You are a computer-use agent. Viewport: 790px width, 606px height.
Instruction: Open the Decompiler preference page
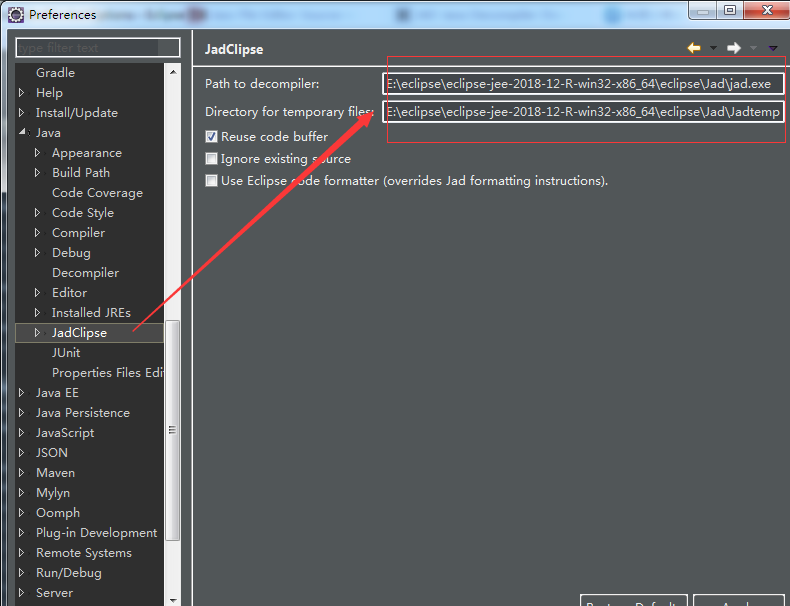[86, 273]
